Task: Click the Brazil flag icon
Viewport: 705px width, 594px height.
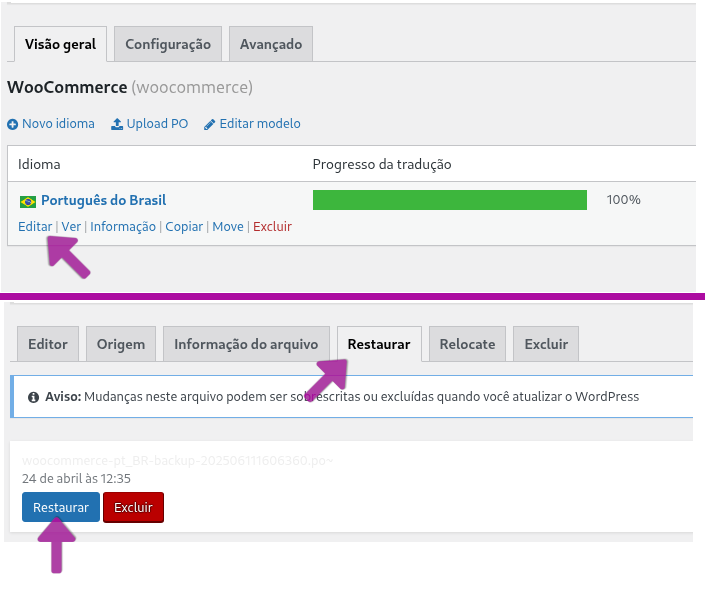Action: tap(28, 202)
